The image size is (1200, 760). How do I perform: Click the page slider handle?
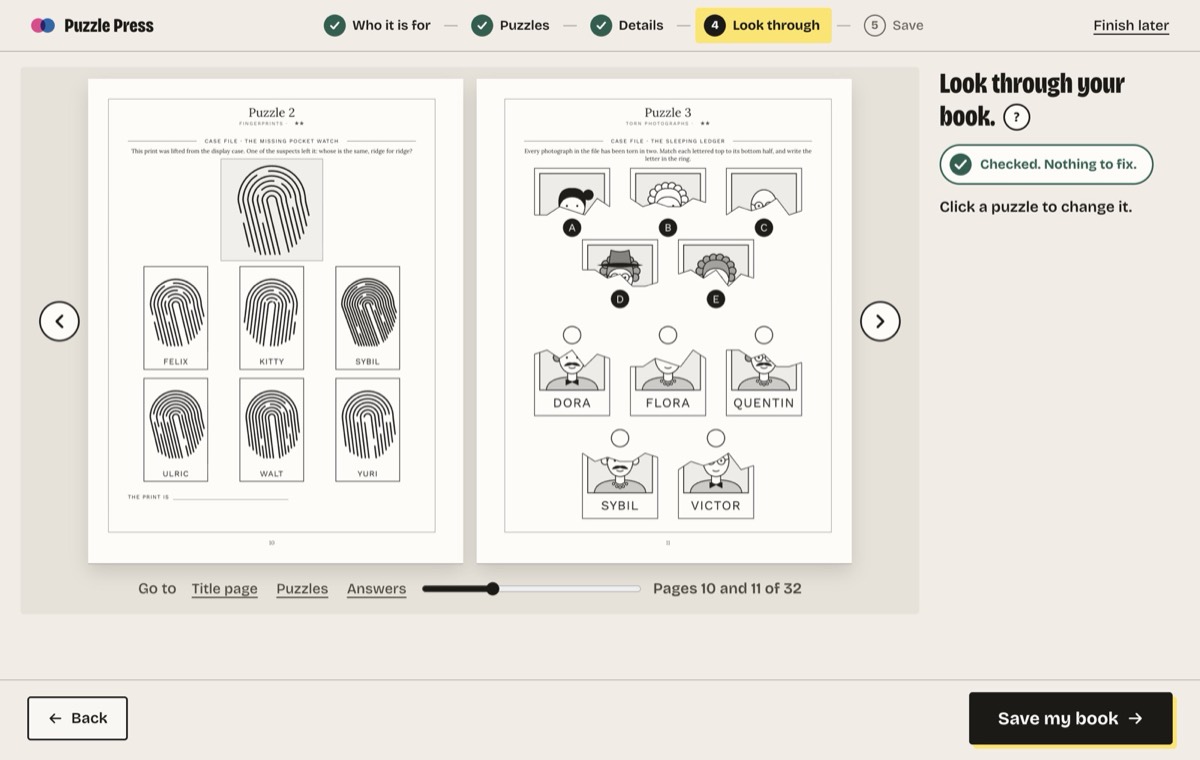click(x=492, y=589)
